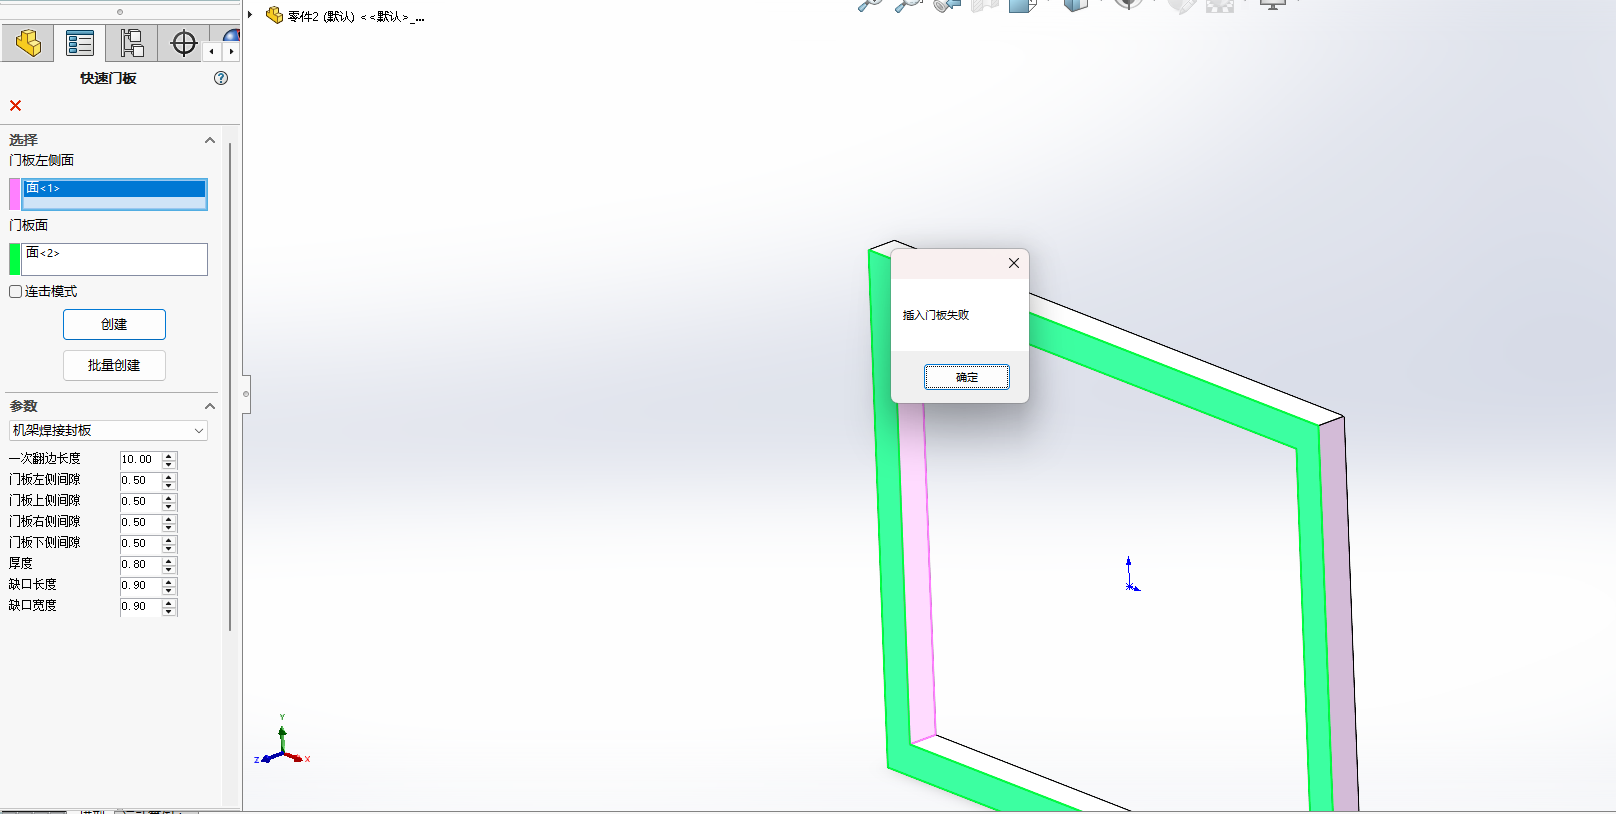This screenshot has height=814, width=1616.
Task: Click the 批量创建 button
Action: click(114, 365)
